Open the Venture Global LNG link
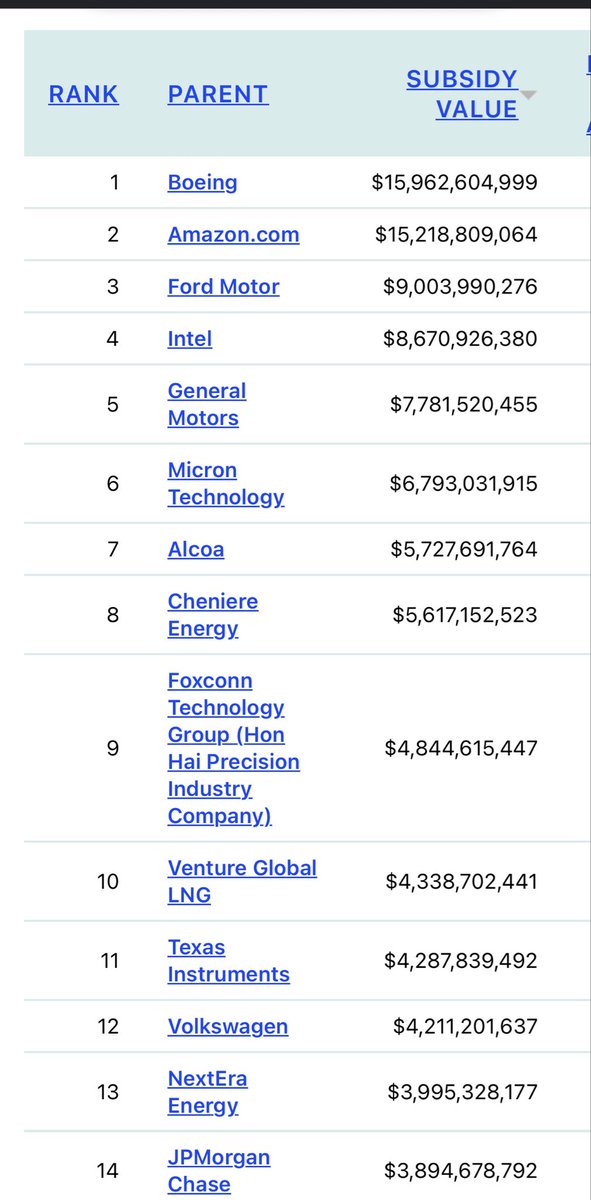This screenshot has height=1200, width=591. pyautogui.click(x=242, y=881)
